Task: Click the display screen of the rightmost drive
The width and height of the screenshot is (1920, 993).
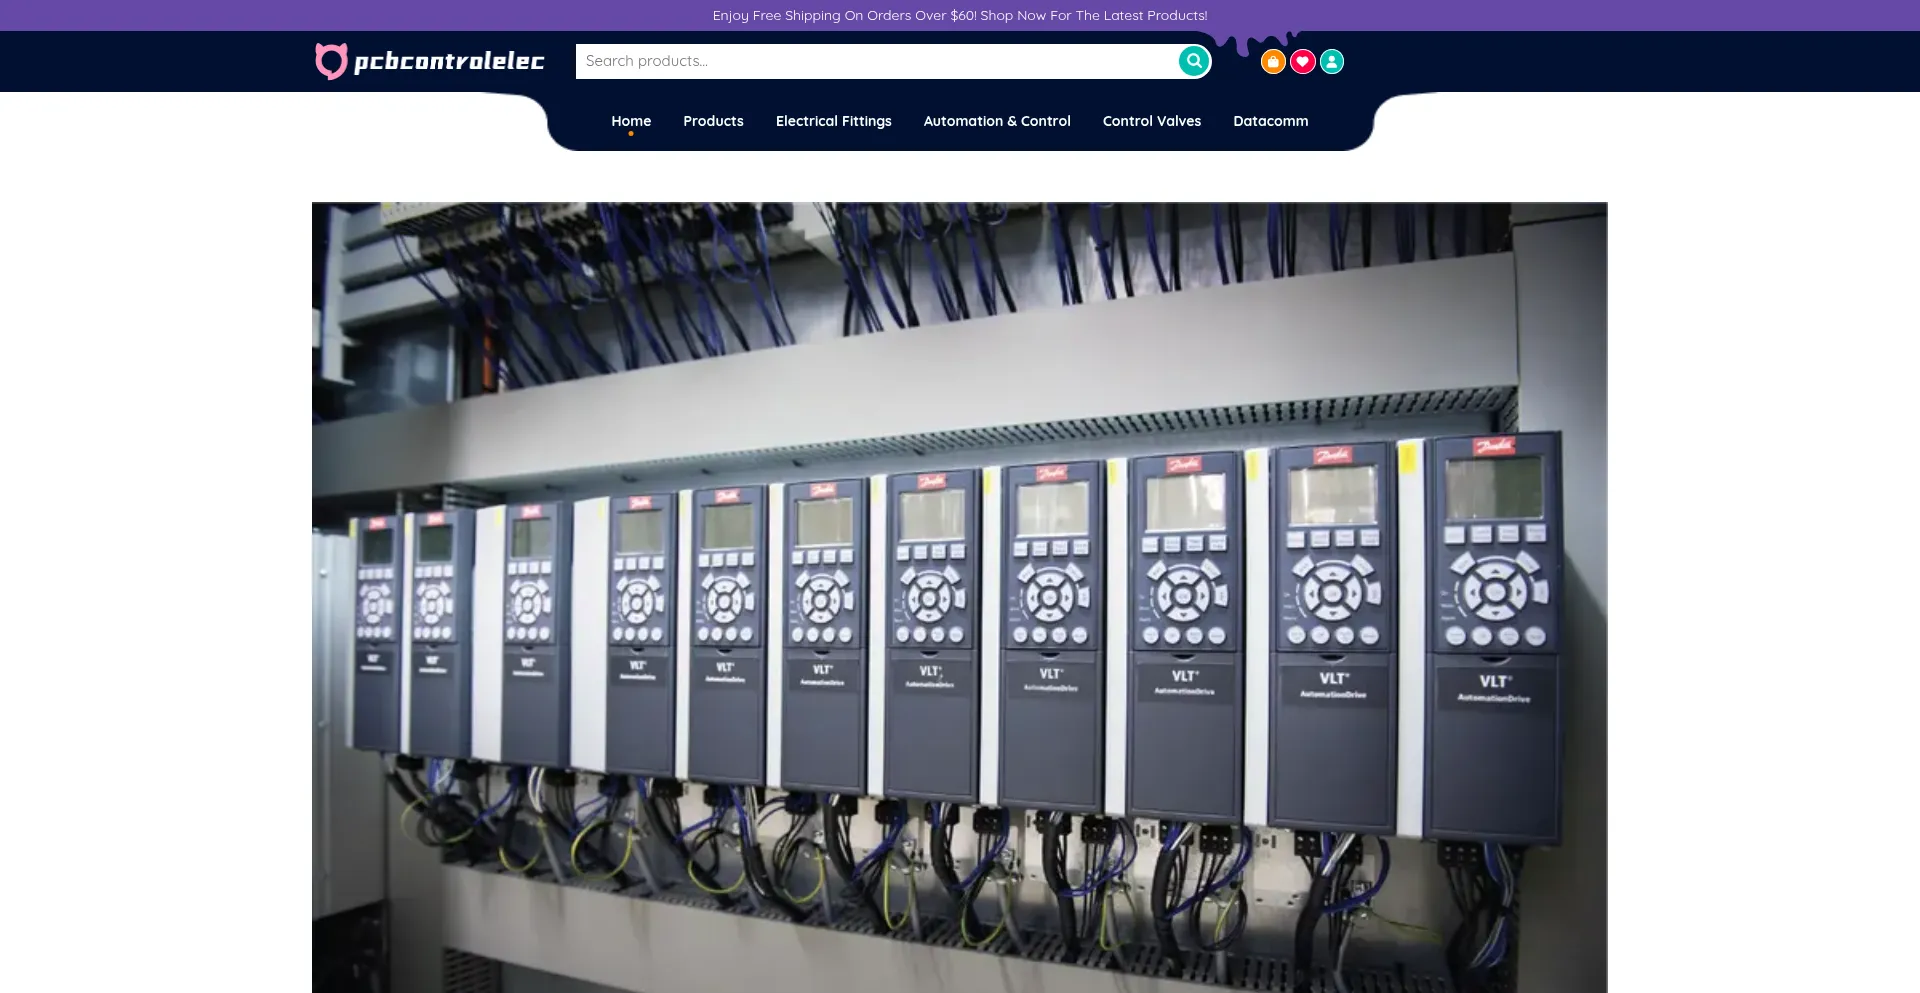Action: 1494,487
